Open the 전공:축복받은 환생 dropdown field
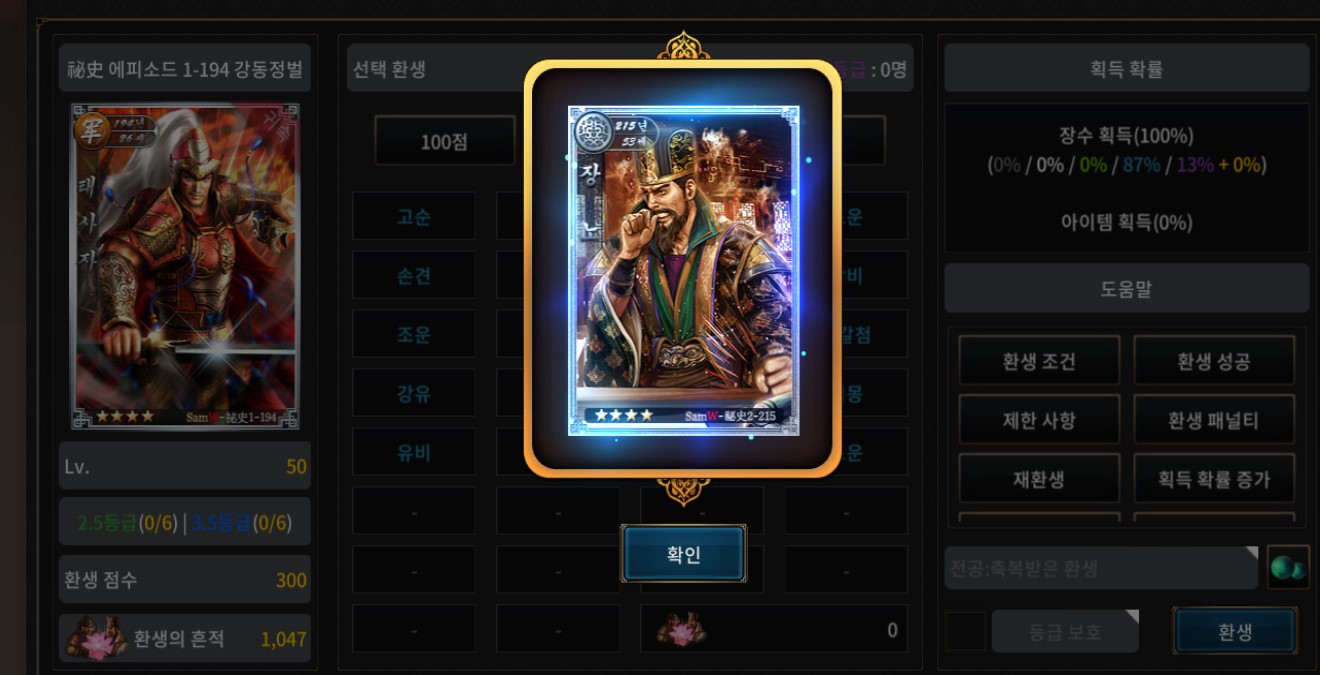Viewport: 1320px width, 675px height. pos(1101,568)
